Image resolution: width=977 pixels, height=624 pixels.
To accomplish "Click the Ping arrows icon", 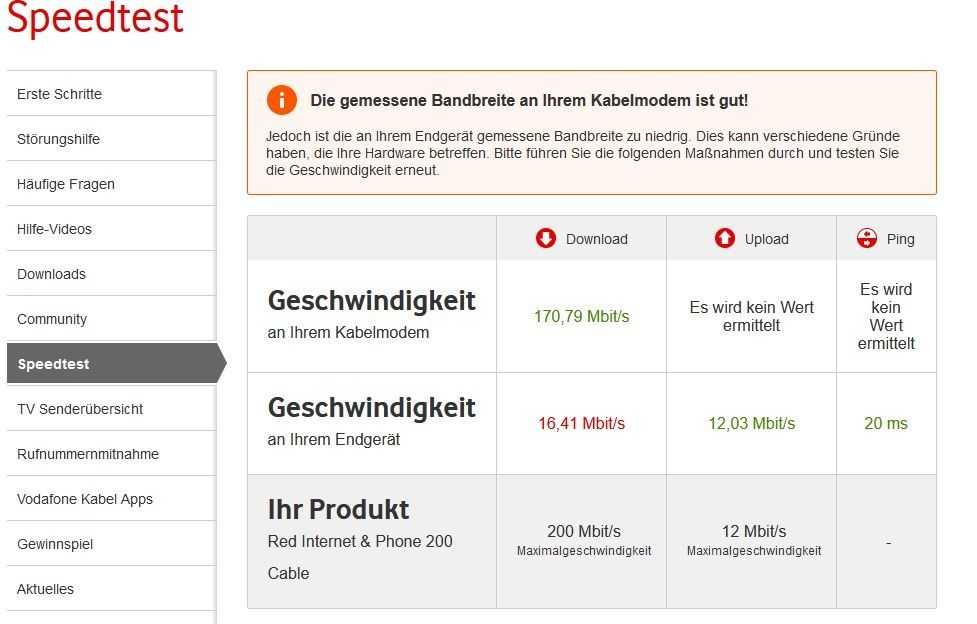I will (x=867, y=238).
